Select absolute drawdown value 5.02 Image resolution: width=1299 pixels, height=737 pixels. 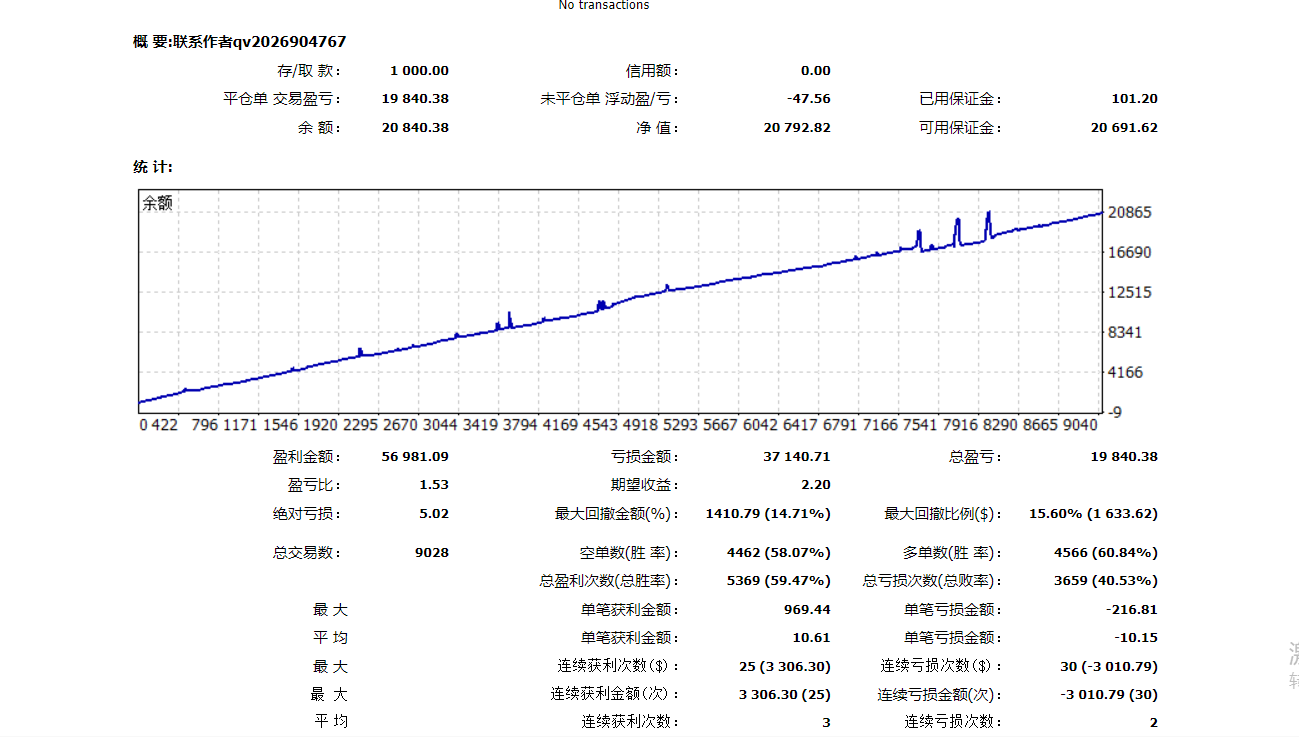coord(434,513)
